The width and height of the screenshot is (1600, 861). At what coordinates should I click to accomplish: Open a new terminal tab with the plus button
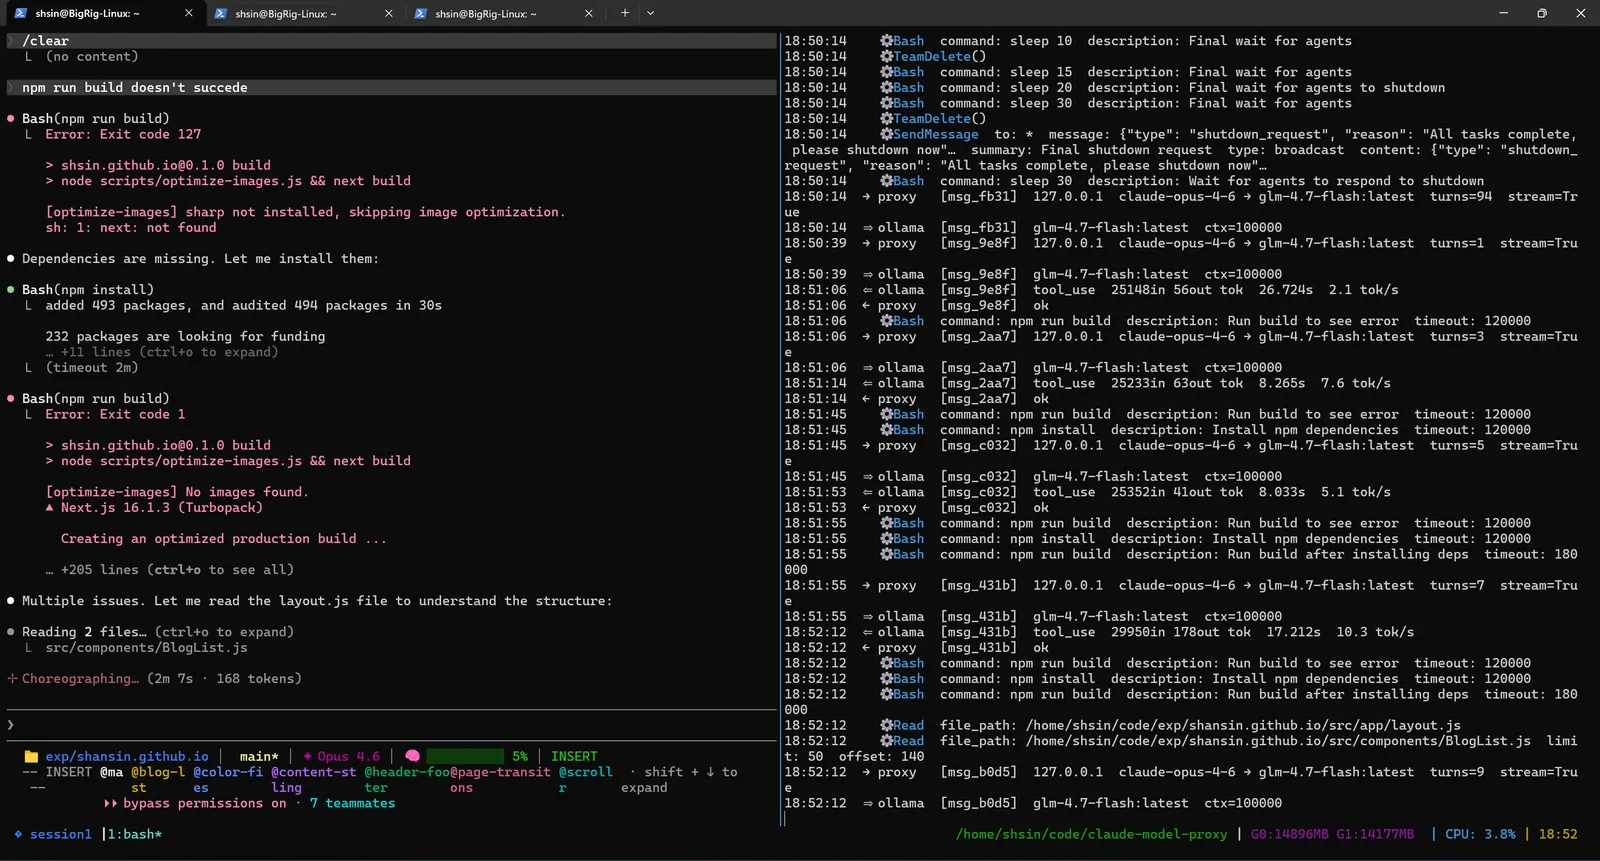click(624, 13)
